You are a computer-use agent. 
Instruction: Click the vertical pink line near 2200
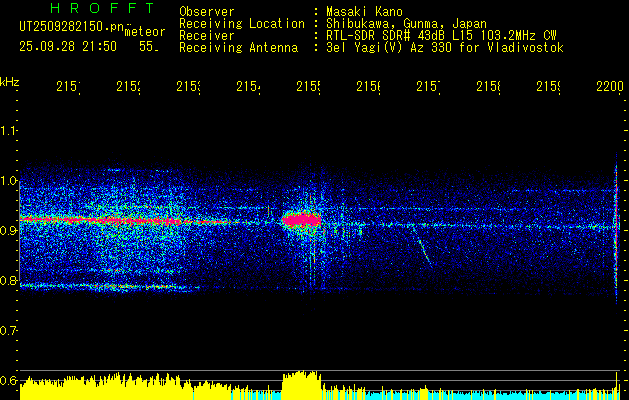616,227
